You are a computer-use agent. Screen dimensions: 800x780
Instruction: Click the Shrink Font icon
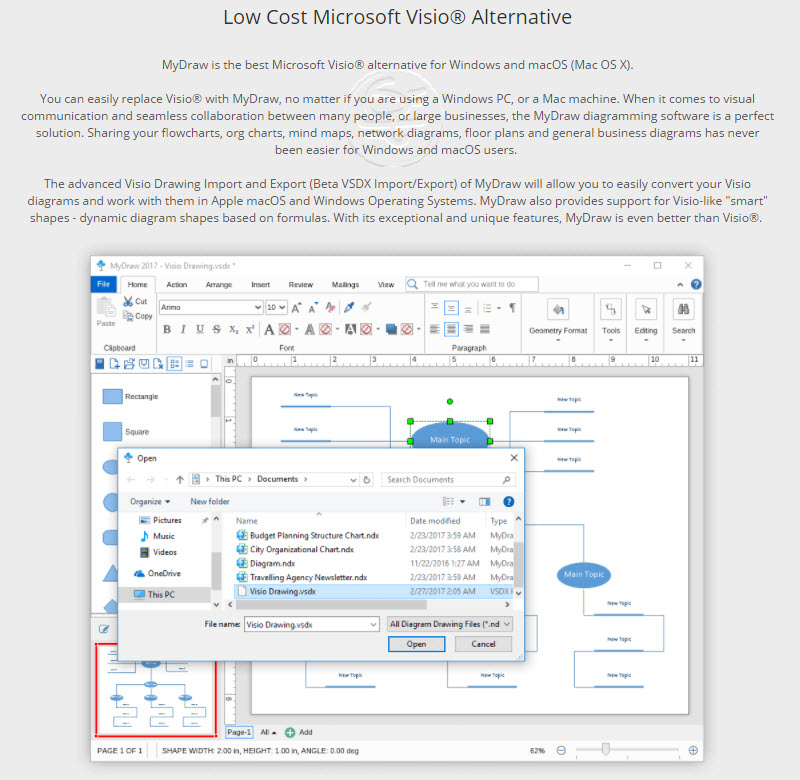(x=313, y=307)
